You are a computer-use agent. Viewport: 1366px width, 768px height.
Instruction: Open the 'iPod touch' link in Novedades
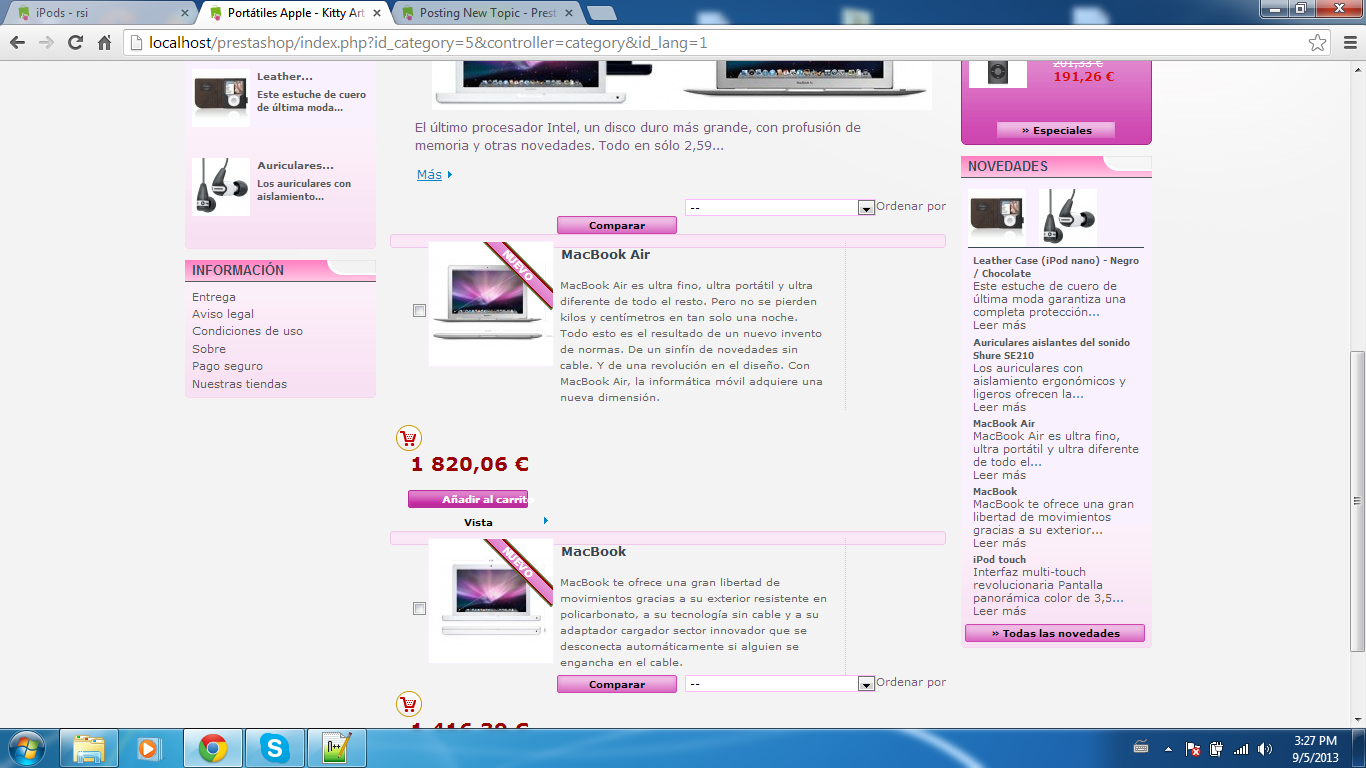coord(999,560)
